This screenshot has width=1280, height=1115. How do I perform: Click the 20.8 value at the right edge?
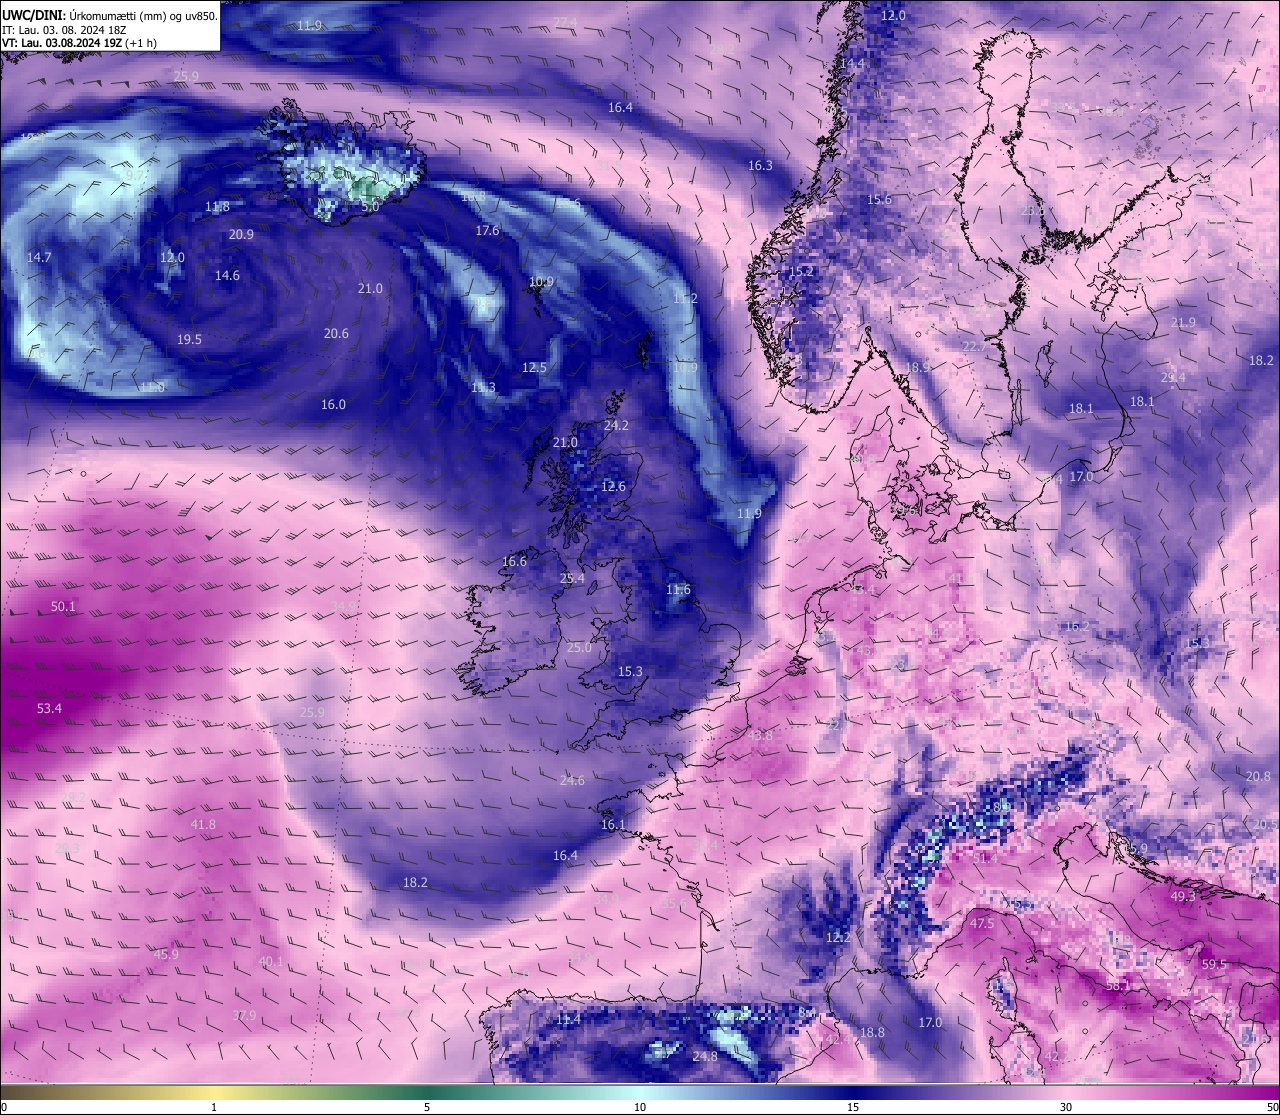pyautogui.click(x=1258, y=776)
